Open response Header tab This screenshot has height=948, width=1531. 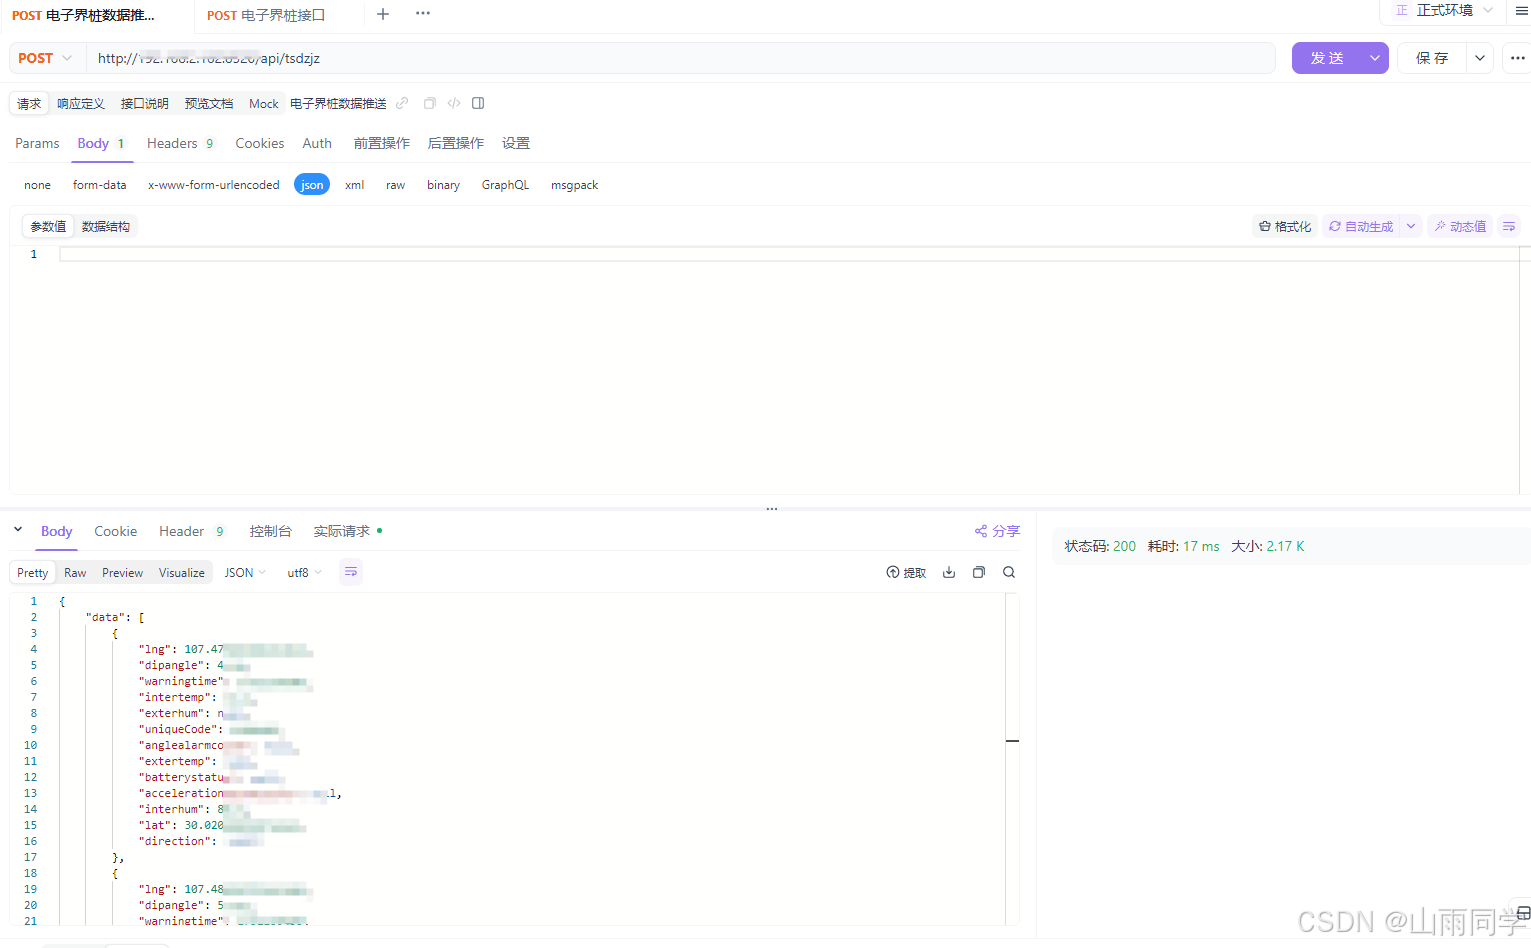[191, 531]
